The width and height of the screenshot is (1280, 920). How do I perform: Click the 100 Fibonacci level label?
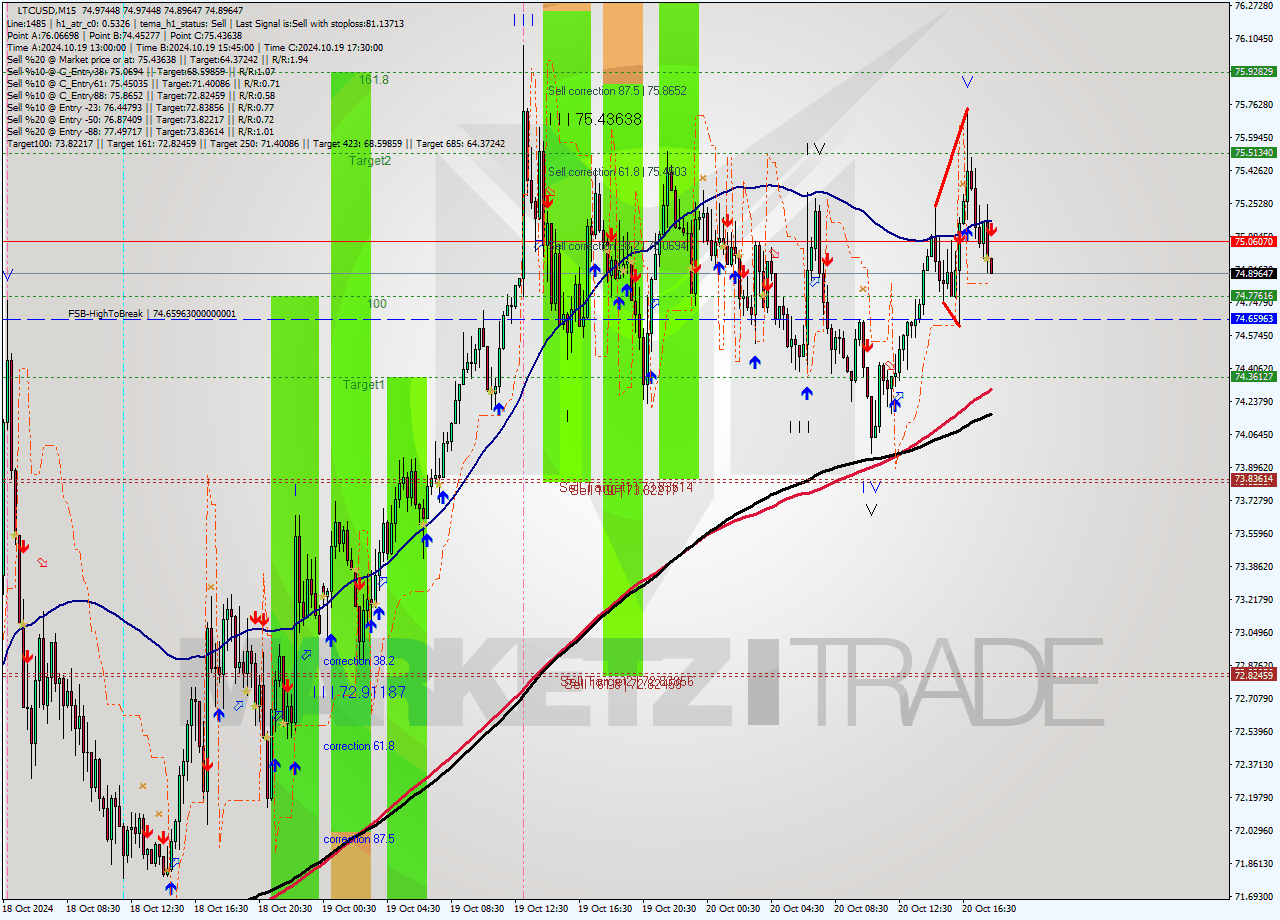377,304
